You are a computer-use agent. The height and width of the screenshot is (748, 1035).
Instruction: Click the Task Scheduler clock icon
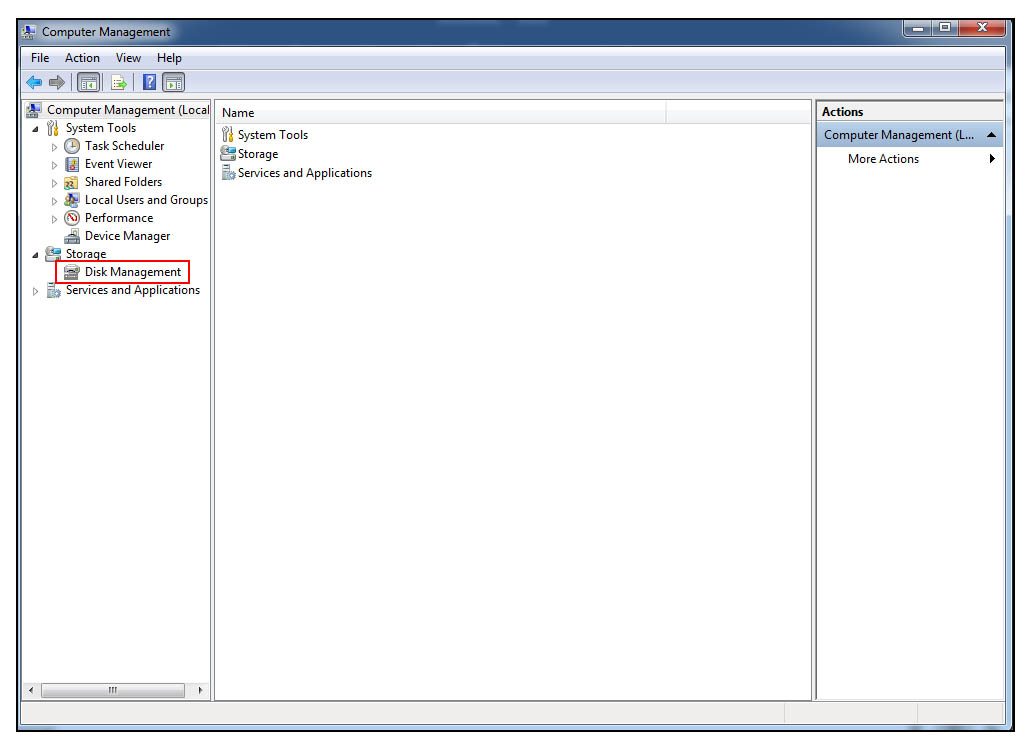pos(72,146)
